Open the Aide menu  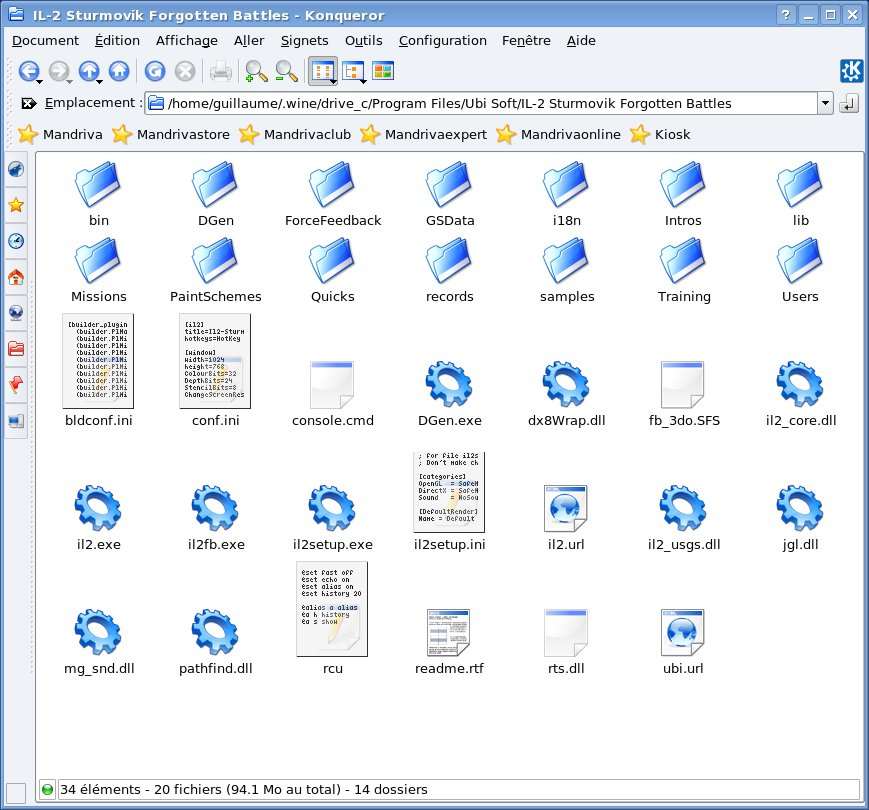click(581, 40)
